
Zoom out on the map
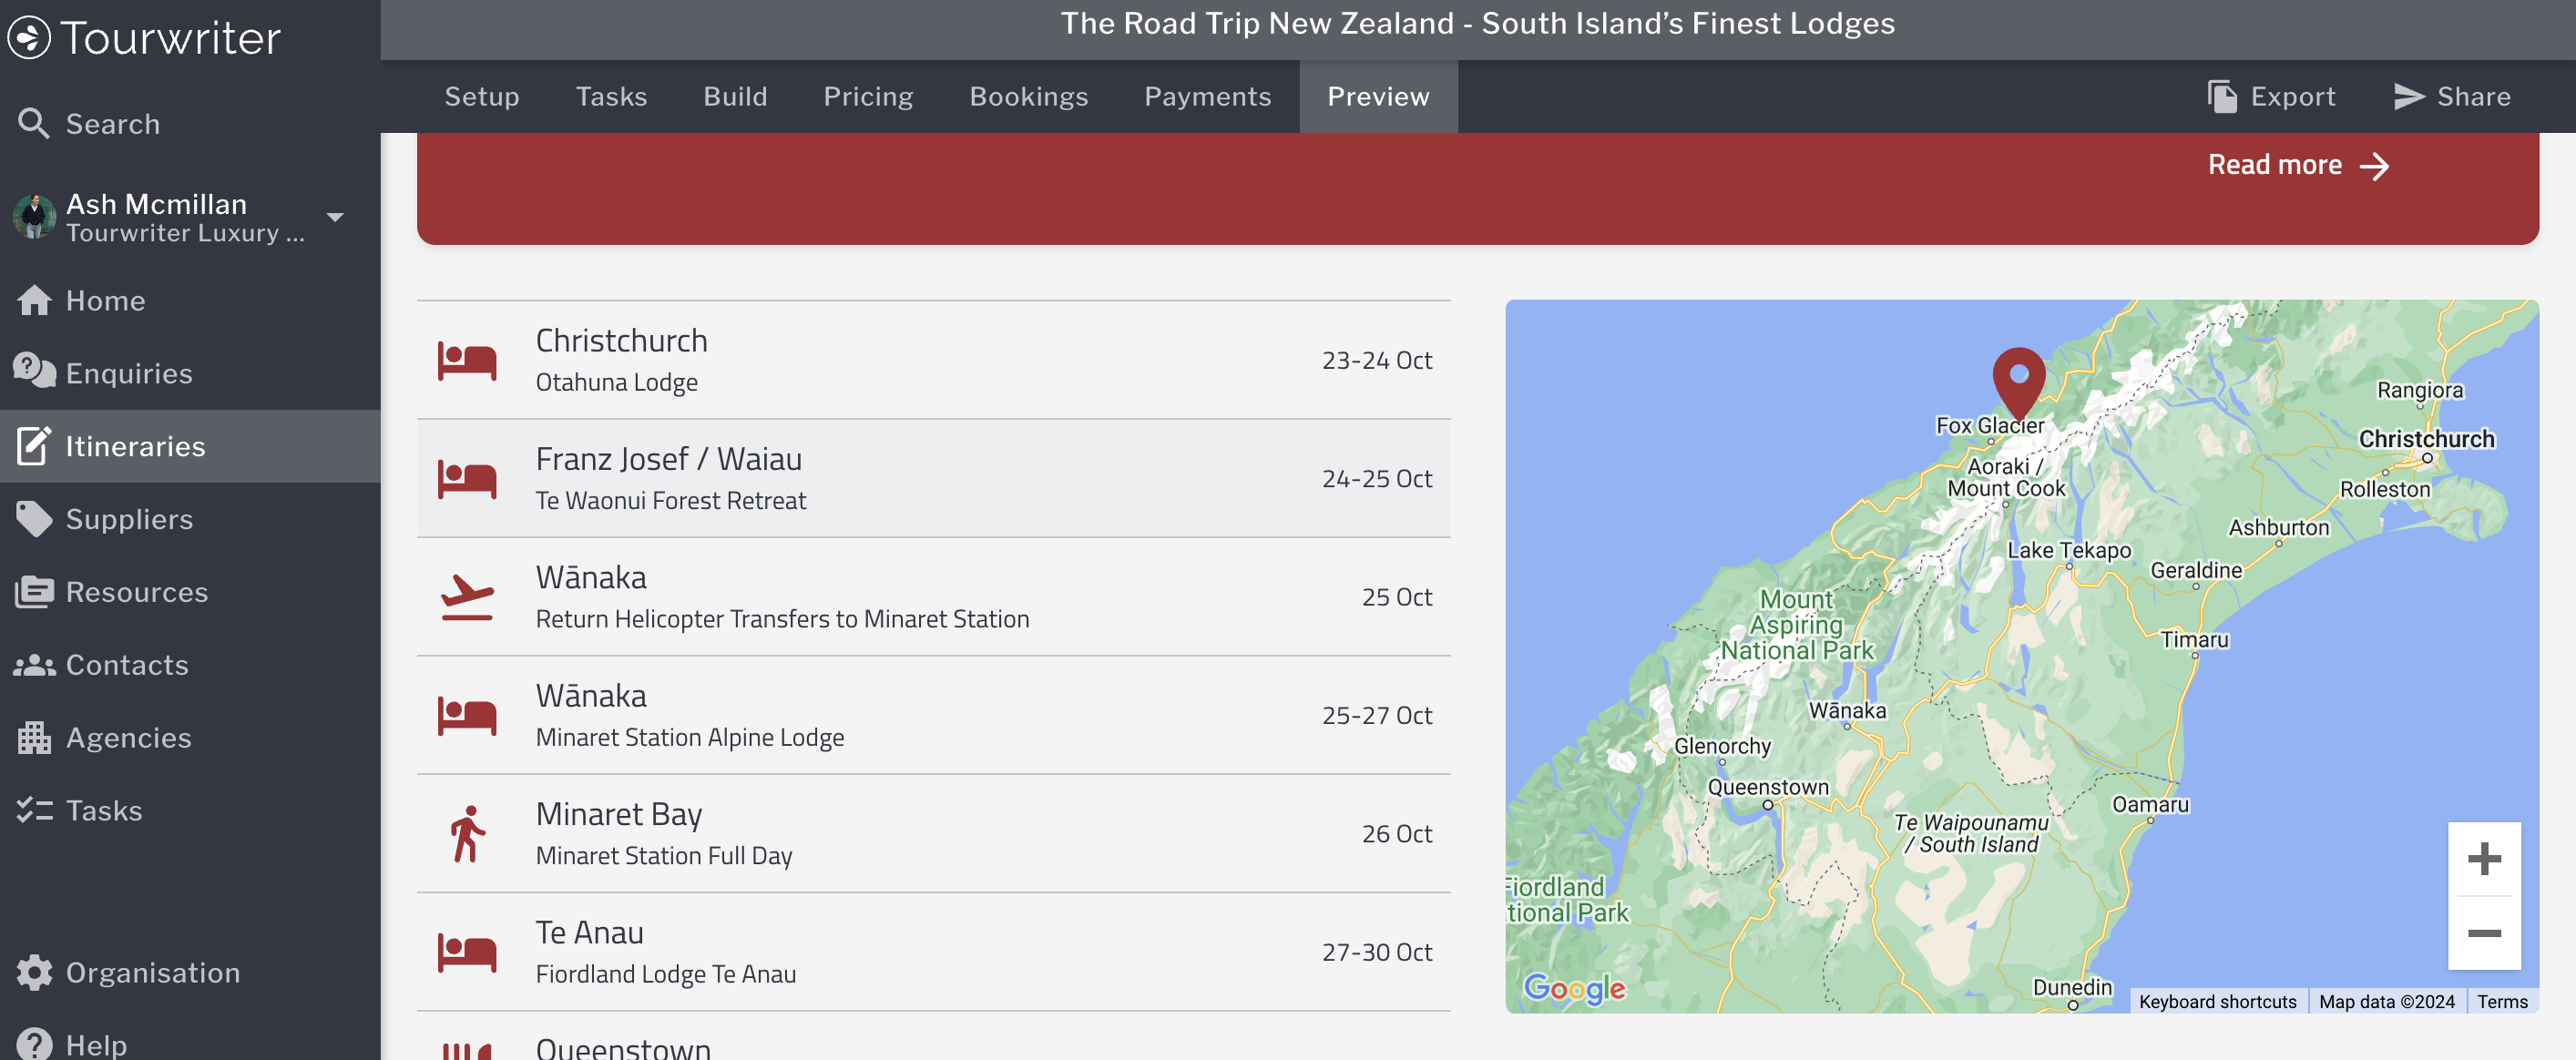pos(2483,933)
